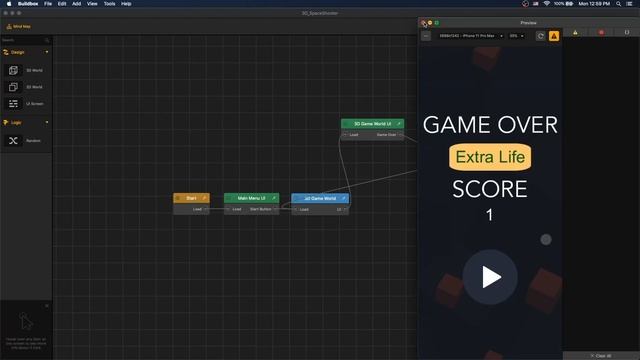Collapse the Logic section arrow
The width and height of the screenshot is (640, 360).
coord(47,122)
